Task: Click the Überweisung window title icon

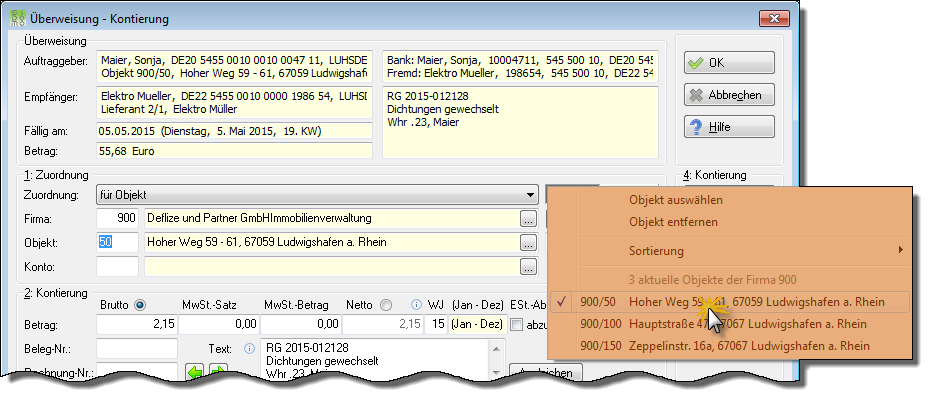Action: (x=18, y=18)
